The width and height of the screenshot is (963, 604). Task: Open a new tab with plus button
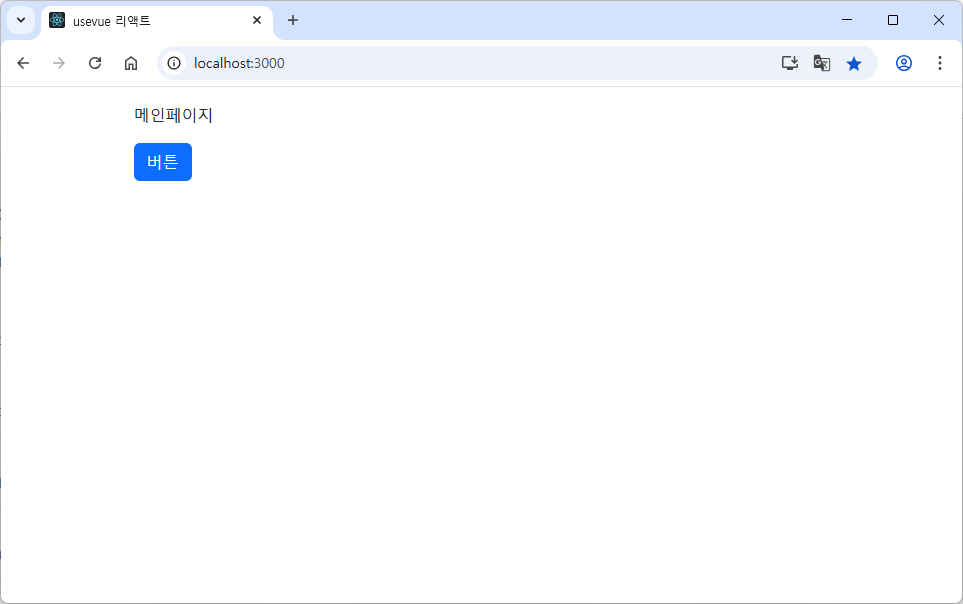(x=293, y=20)
